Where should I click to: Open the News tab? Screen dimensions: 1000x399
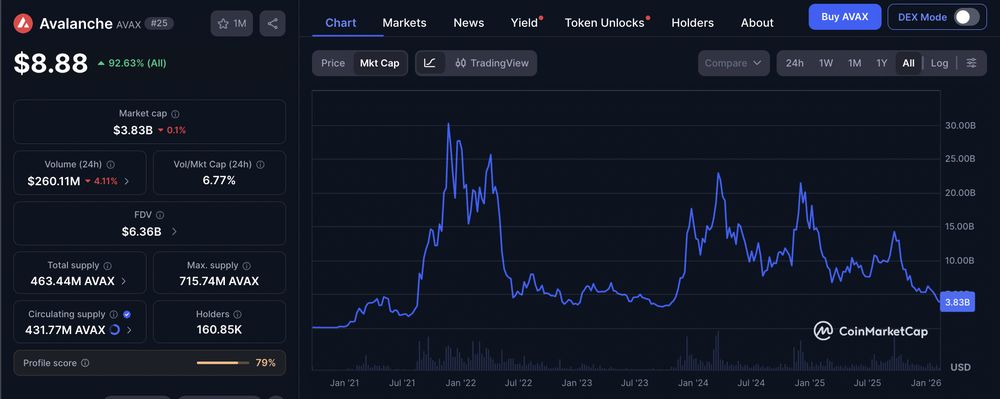pos(469,22)
